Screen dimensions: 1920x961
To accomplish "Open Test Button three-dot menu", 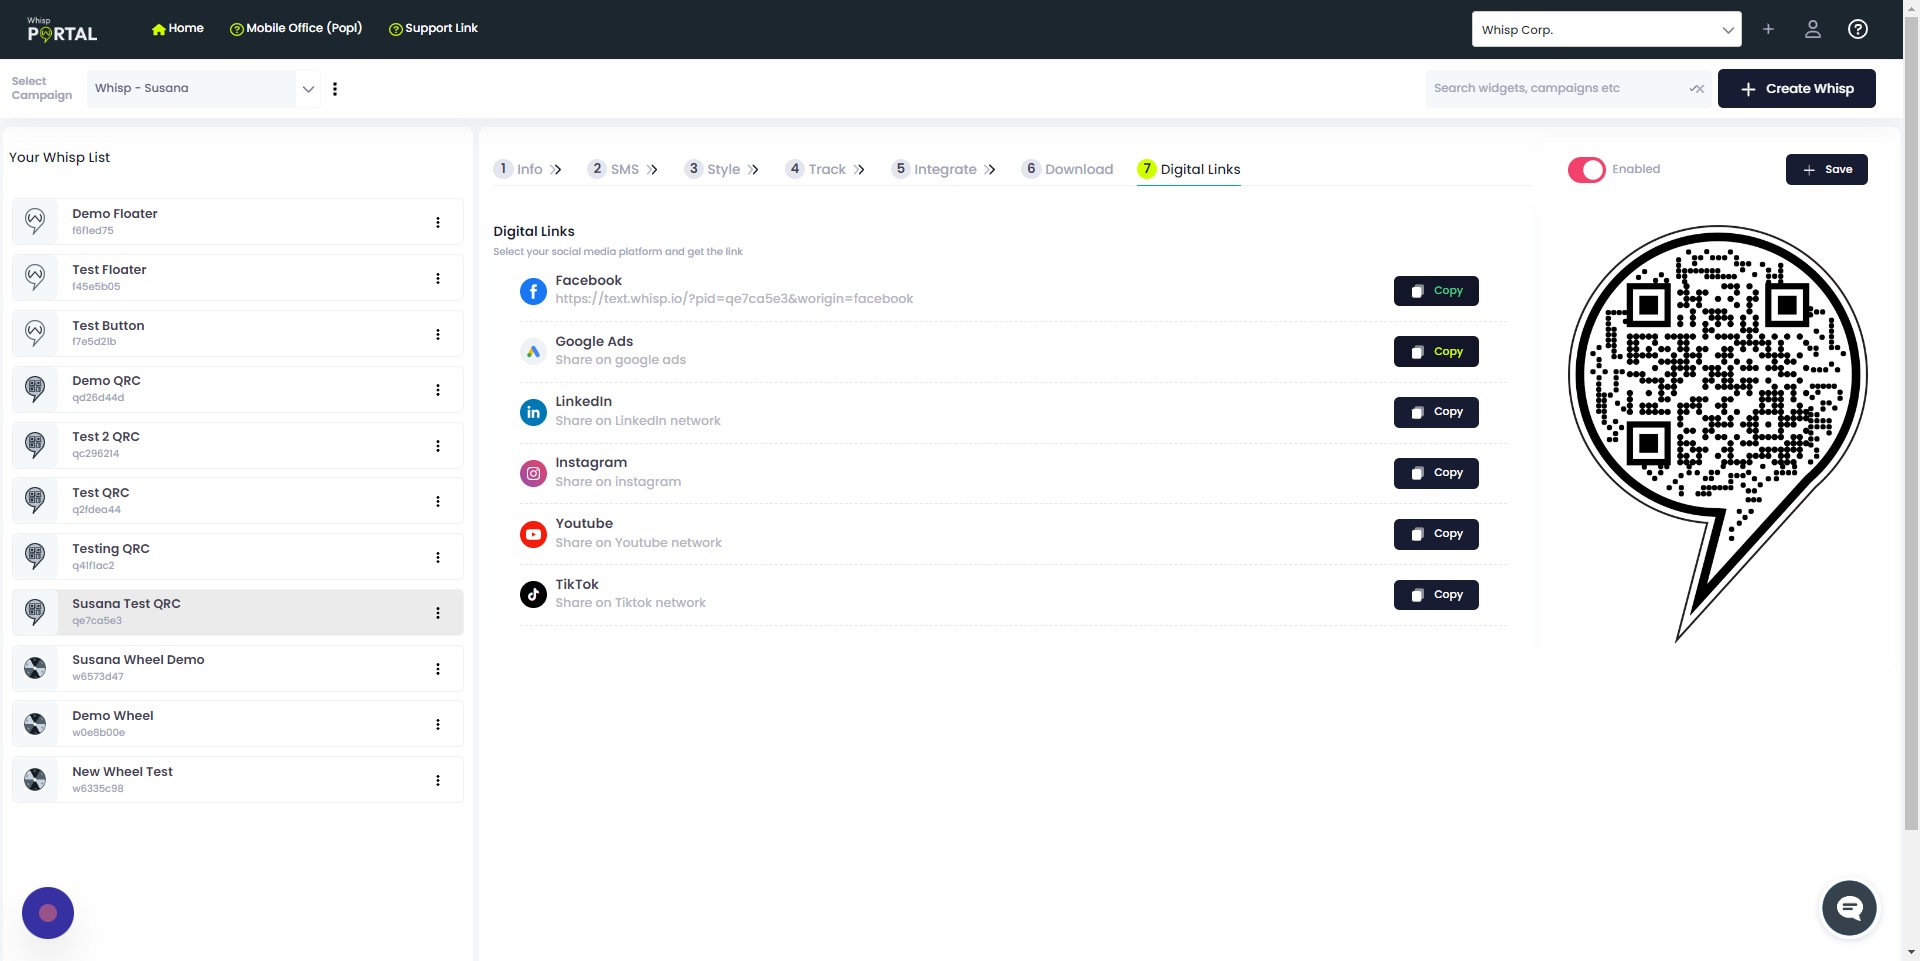I will tap(438, 334).
